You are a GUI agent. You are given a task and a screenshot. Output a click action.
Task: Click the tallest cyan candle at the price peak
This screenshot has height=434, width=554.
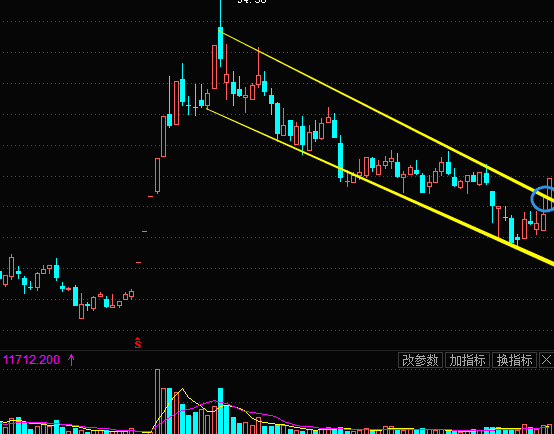coord(220,43)
